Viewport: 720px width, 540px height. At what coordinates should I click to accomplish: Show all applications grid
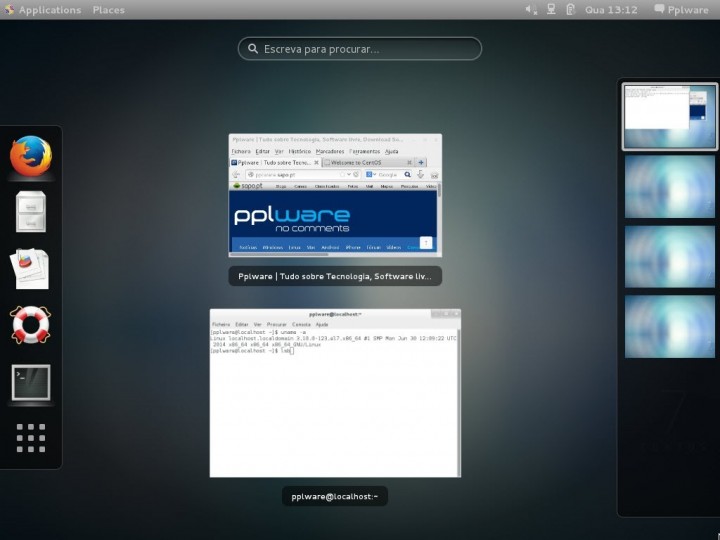(x=31, y=439)
